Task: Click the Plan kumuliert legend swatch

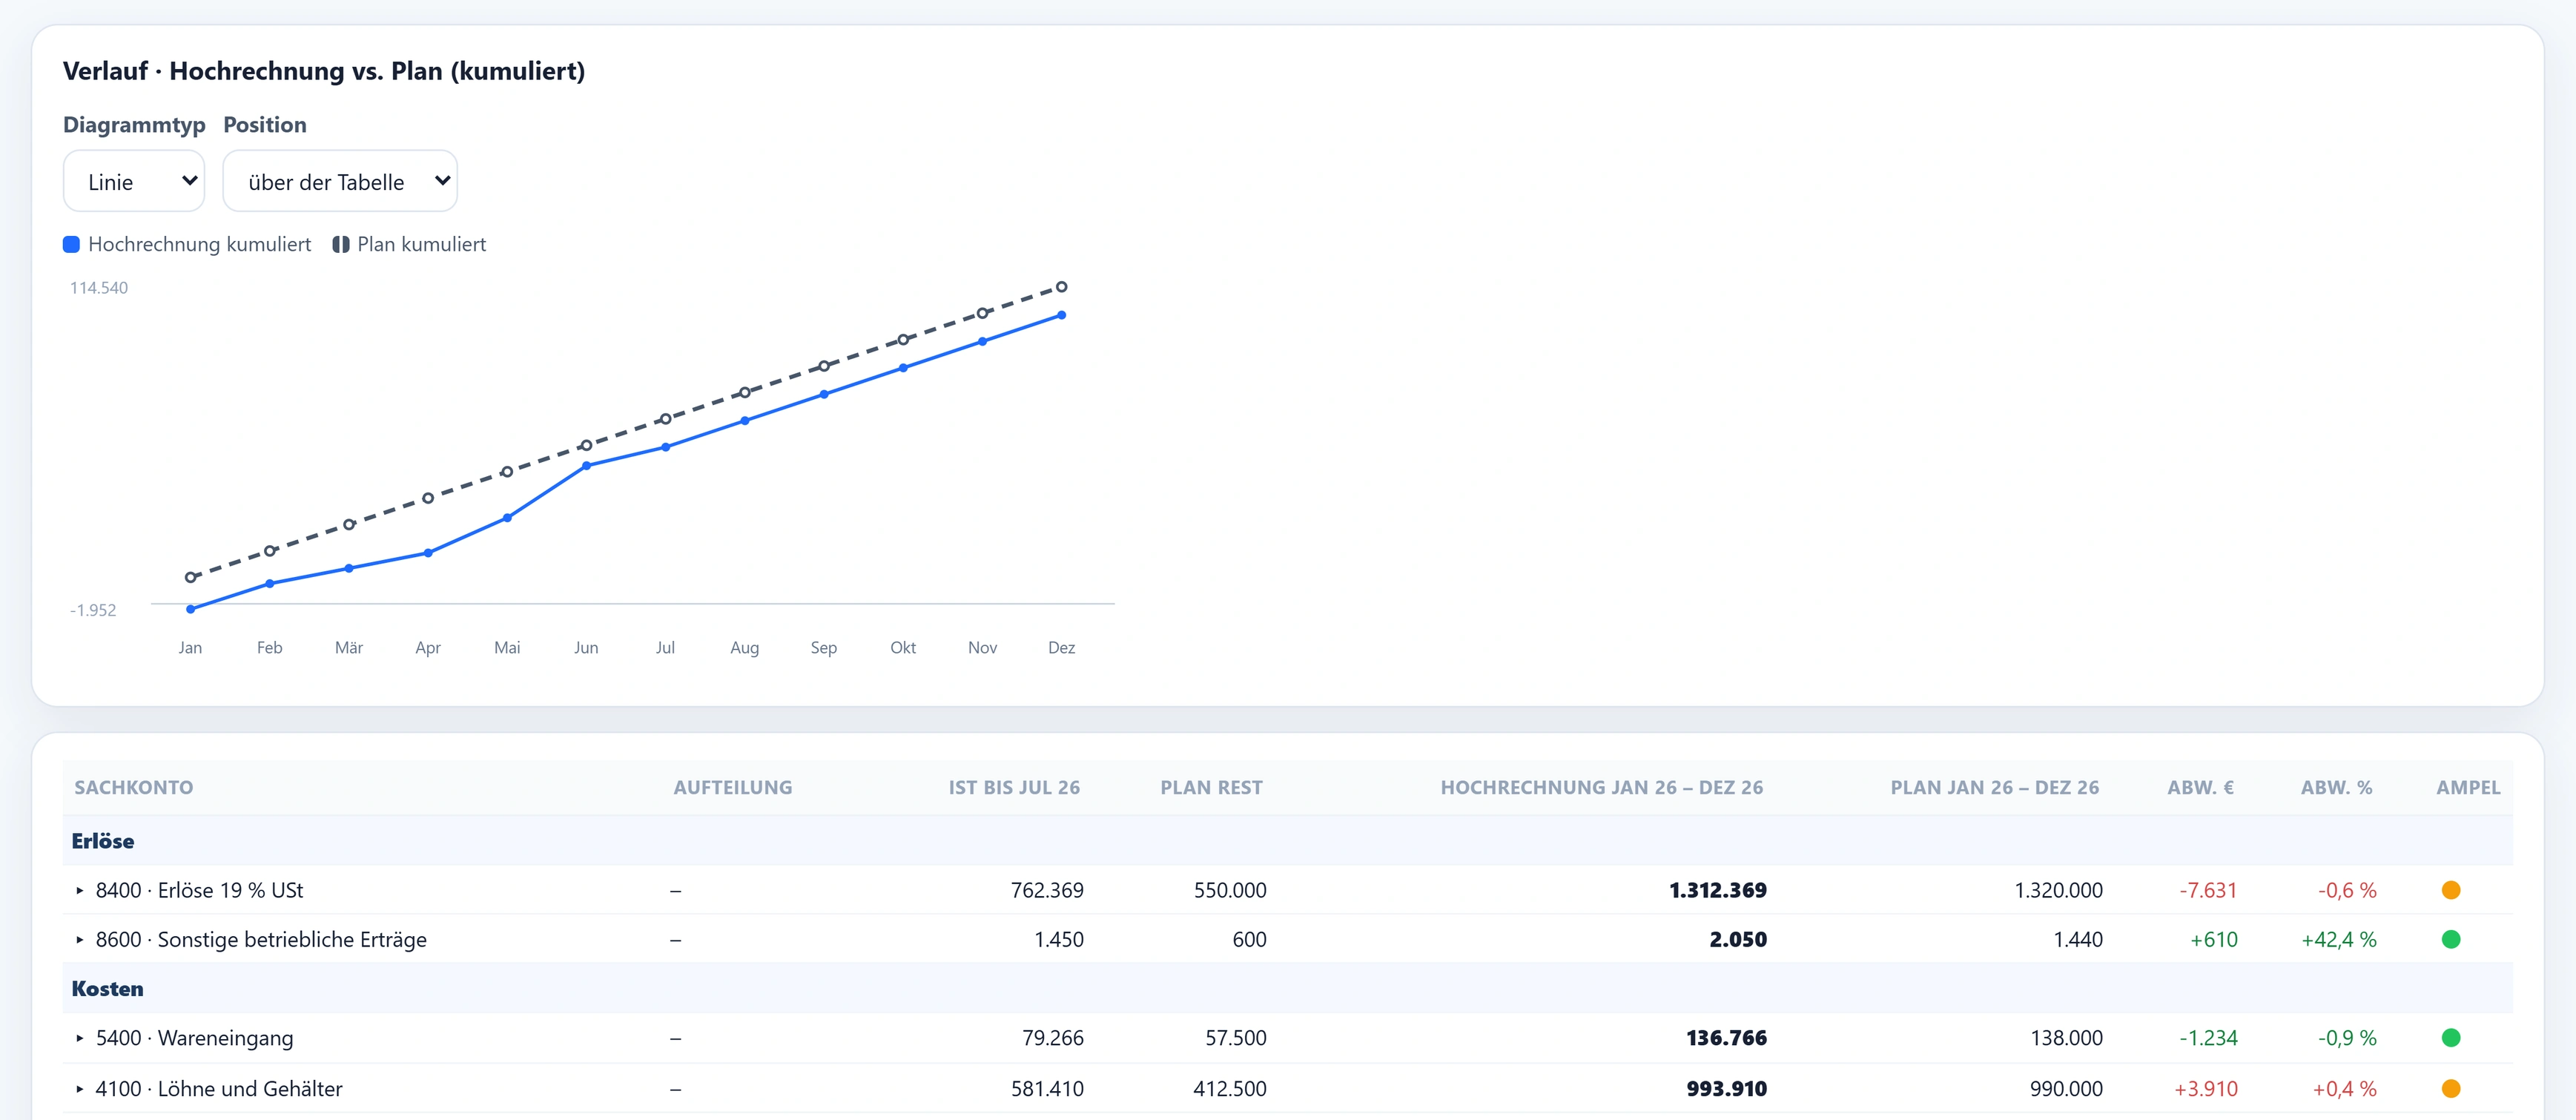Action: pyautogui.click(x=341, y=244)
